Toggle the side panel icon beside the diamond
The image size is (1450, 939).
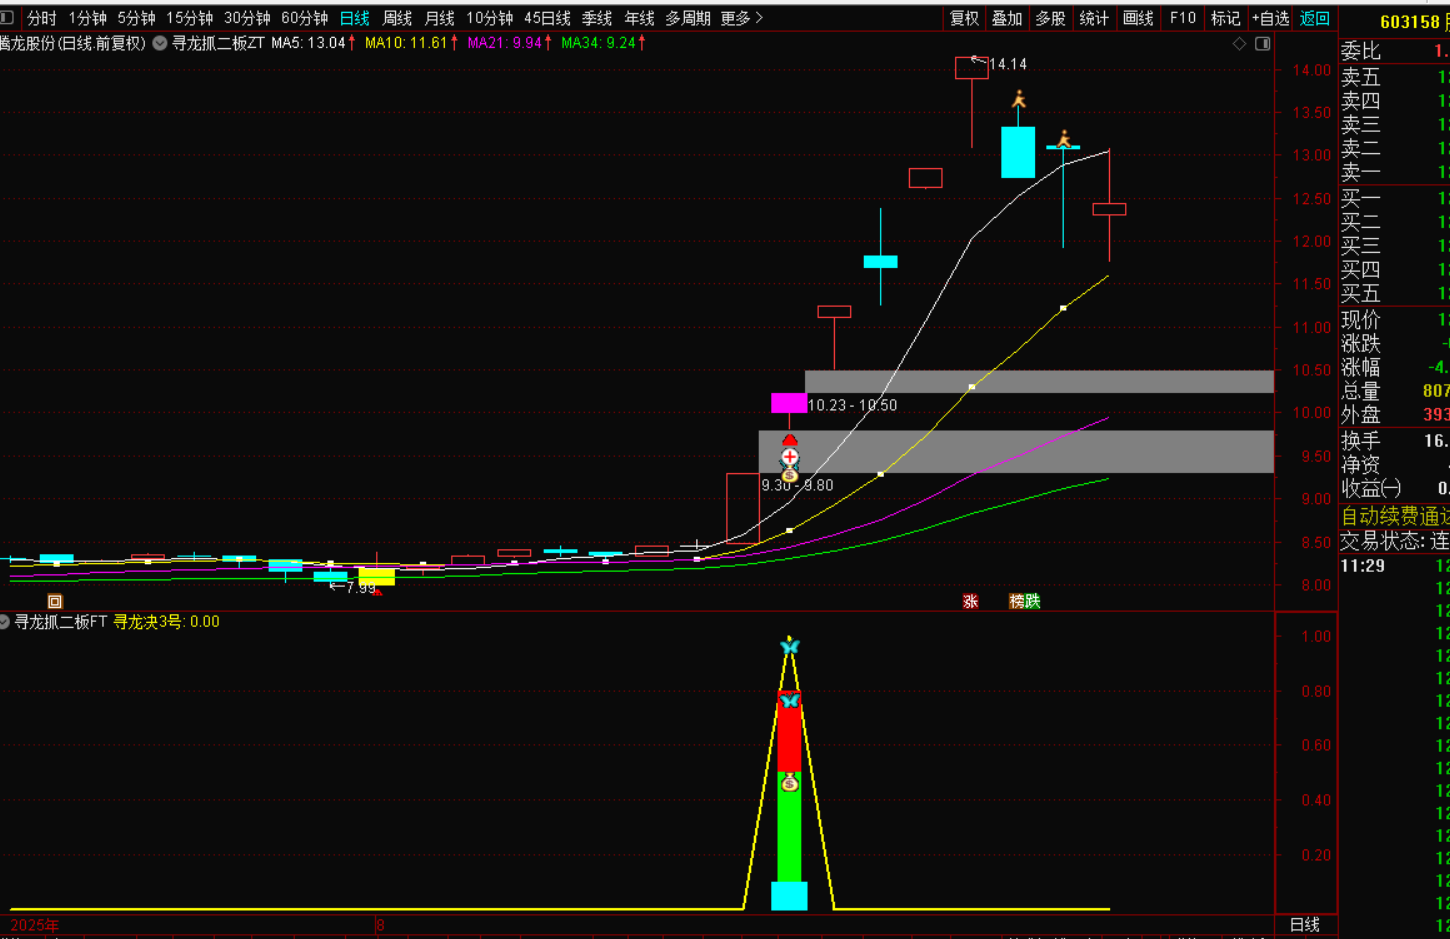(x=1263, y=44)
